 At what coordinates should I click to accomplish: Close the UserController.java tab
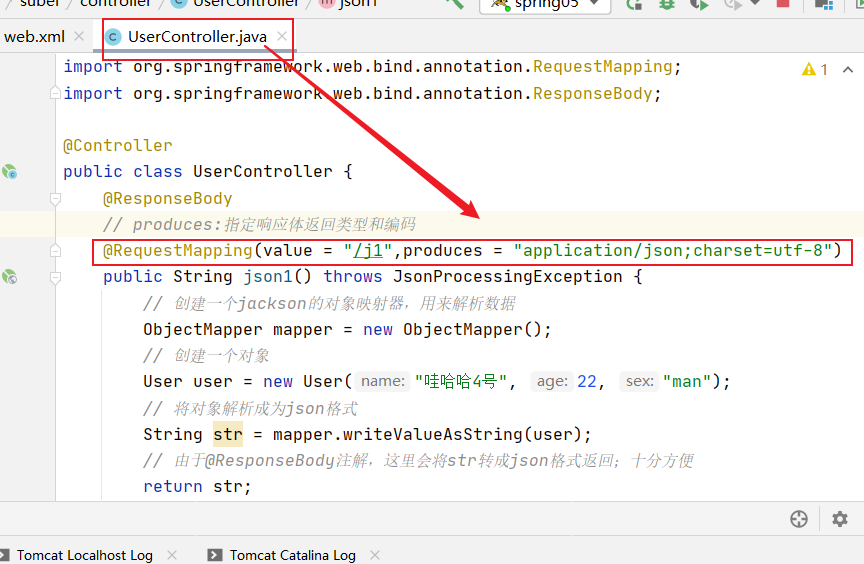(283, 37)
